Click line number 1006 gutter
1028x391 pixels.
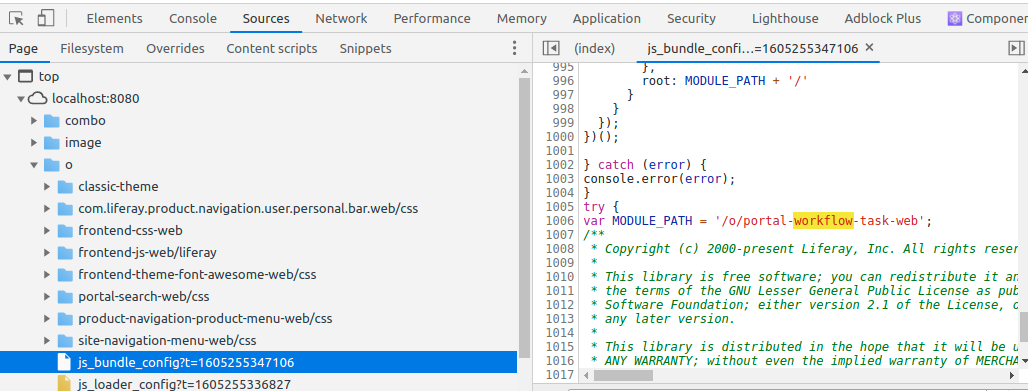pyautogui.click(x=560, y=221)
